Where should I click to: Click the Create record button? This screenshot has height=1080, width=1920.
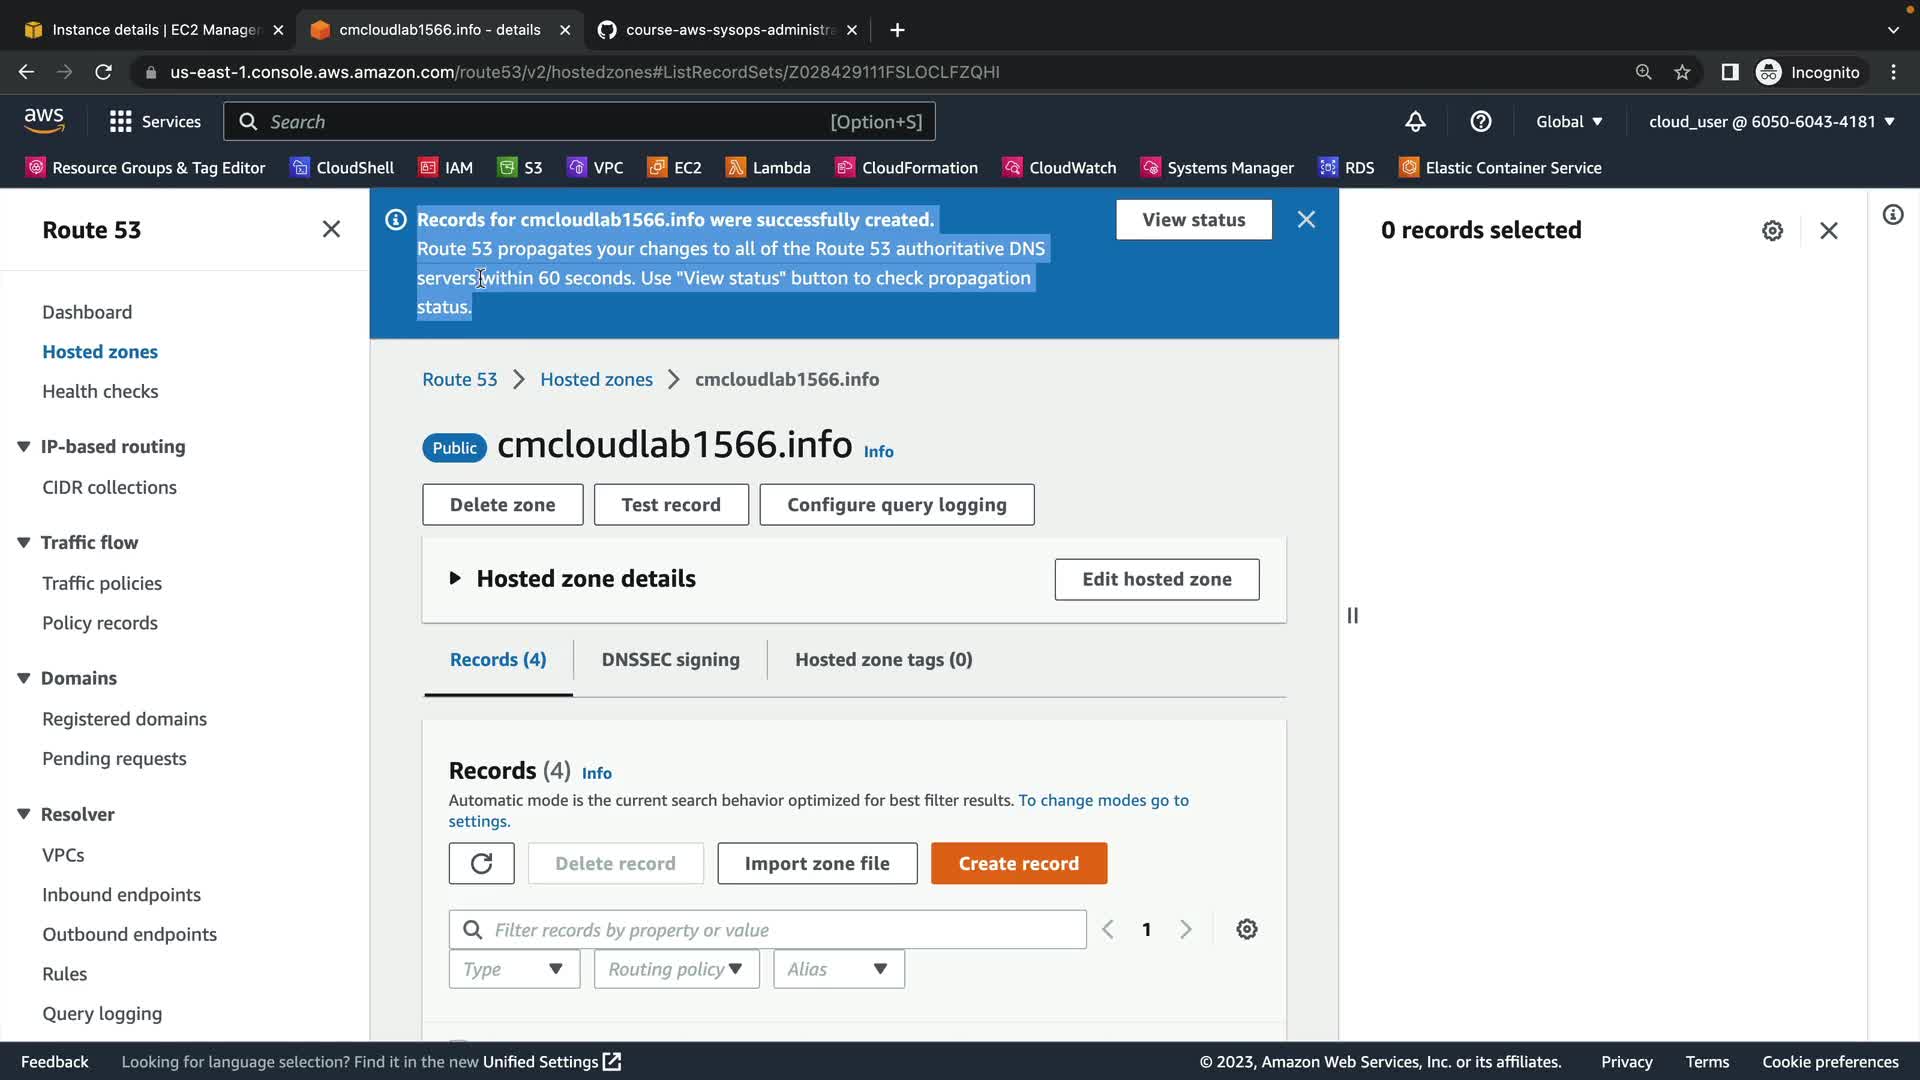click(1018, 864)
